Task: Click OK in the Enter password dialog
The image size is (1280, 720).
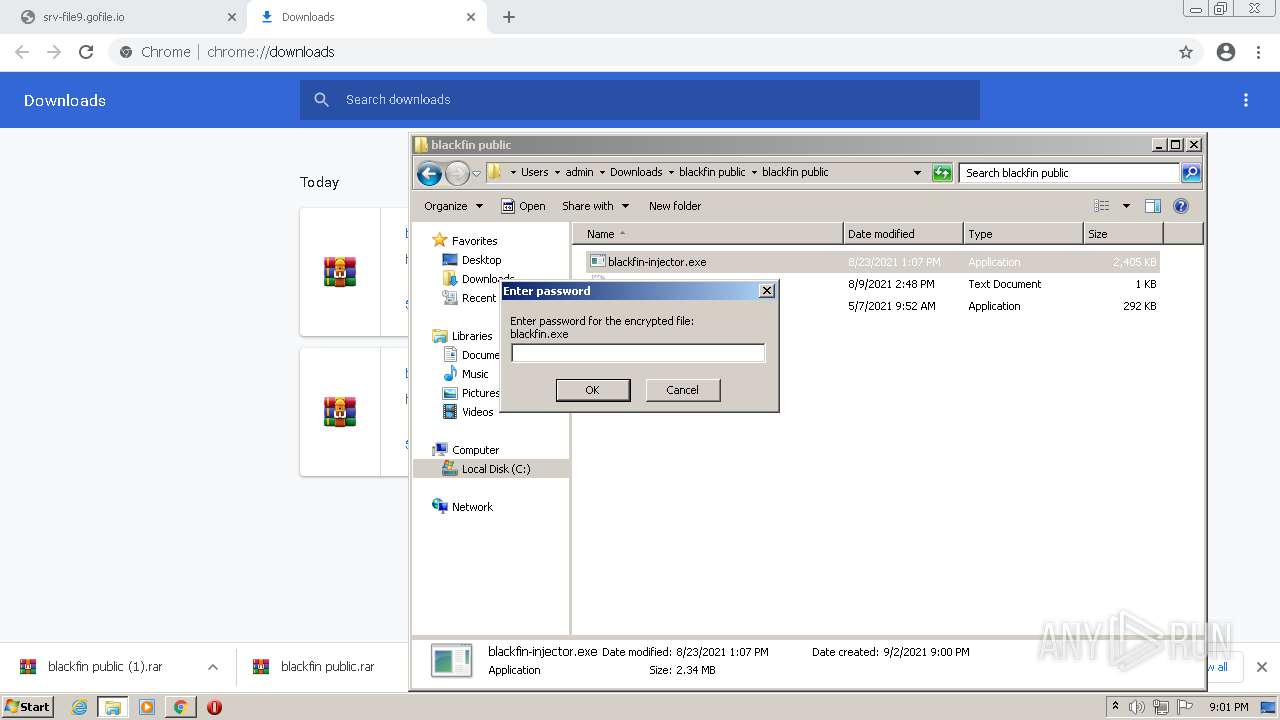Action: [593, 390]
